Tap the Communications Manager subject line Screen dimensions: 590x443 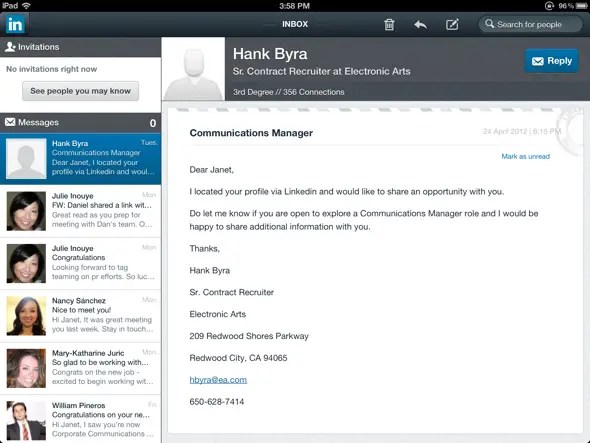pyautogui.click(x=251, y=133)
